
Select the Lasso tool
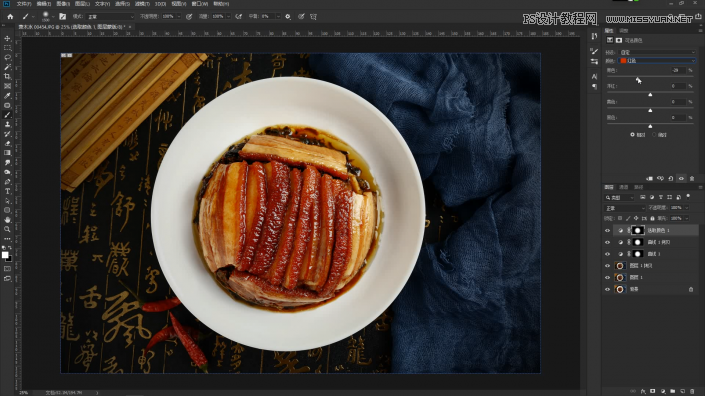[7, 58]
